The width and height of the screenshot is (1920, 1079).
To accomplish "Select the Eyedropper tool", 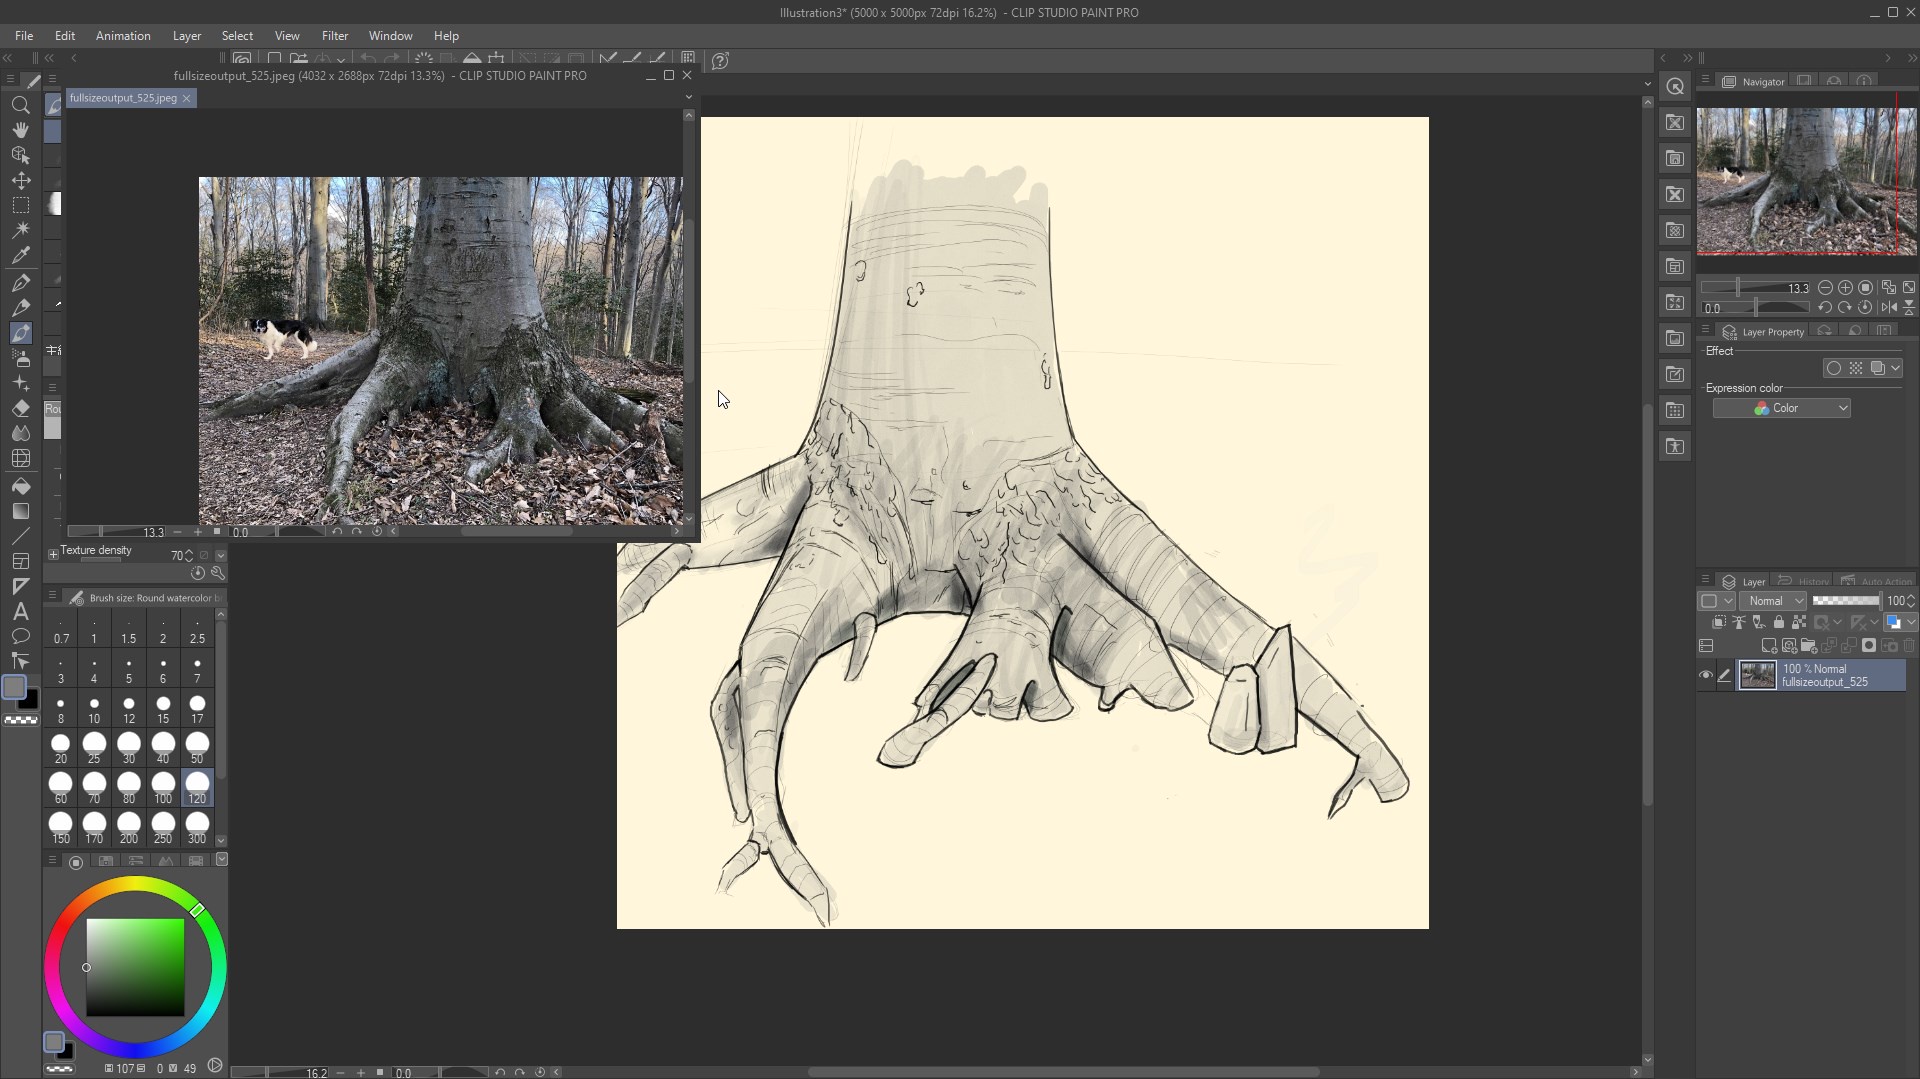I will tap(20, 255).
